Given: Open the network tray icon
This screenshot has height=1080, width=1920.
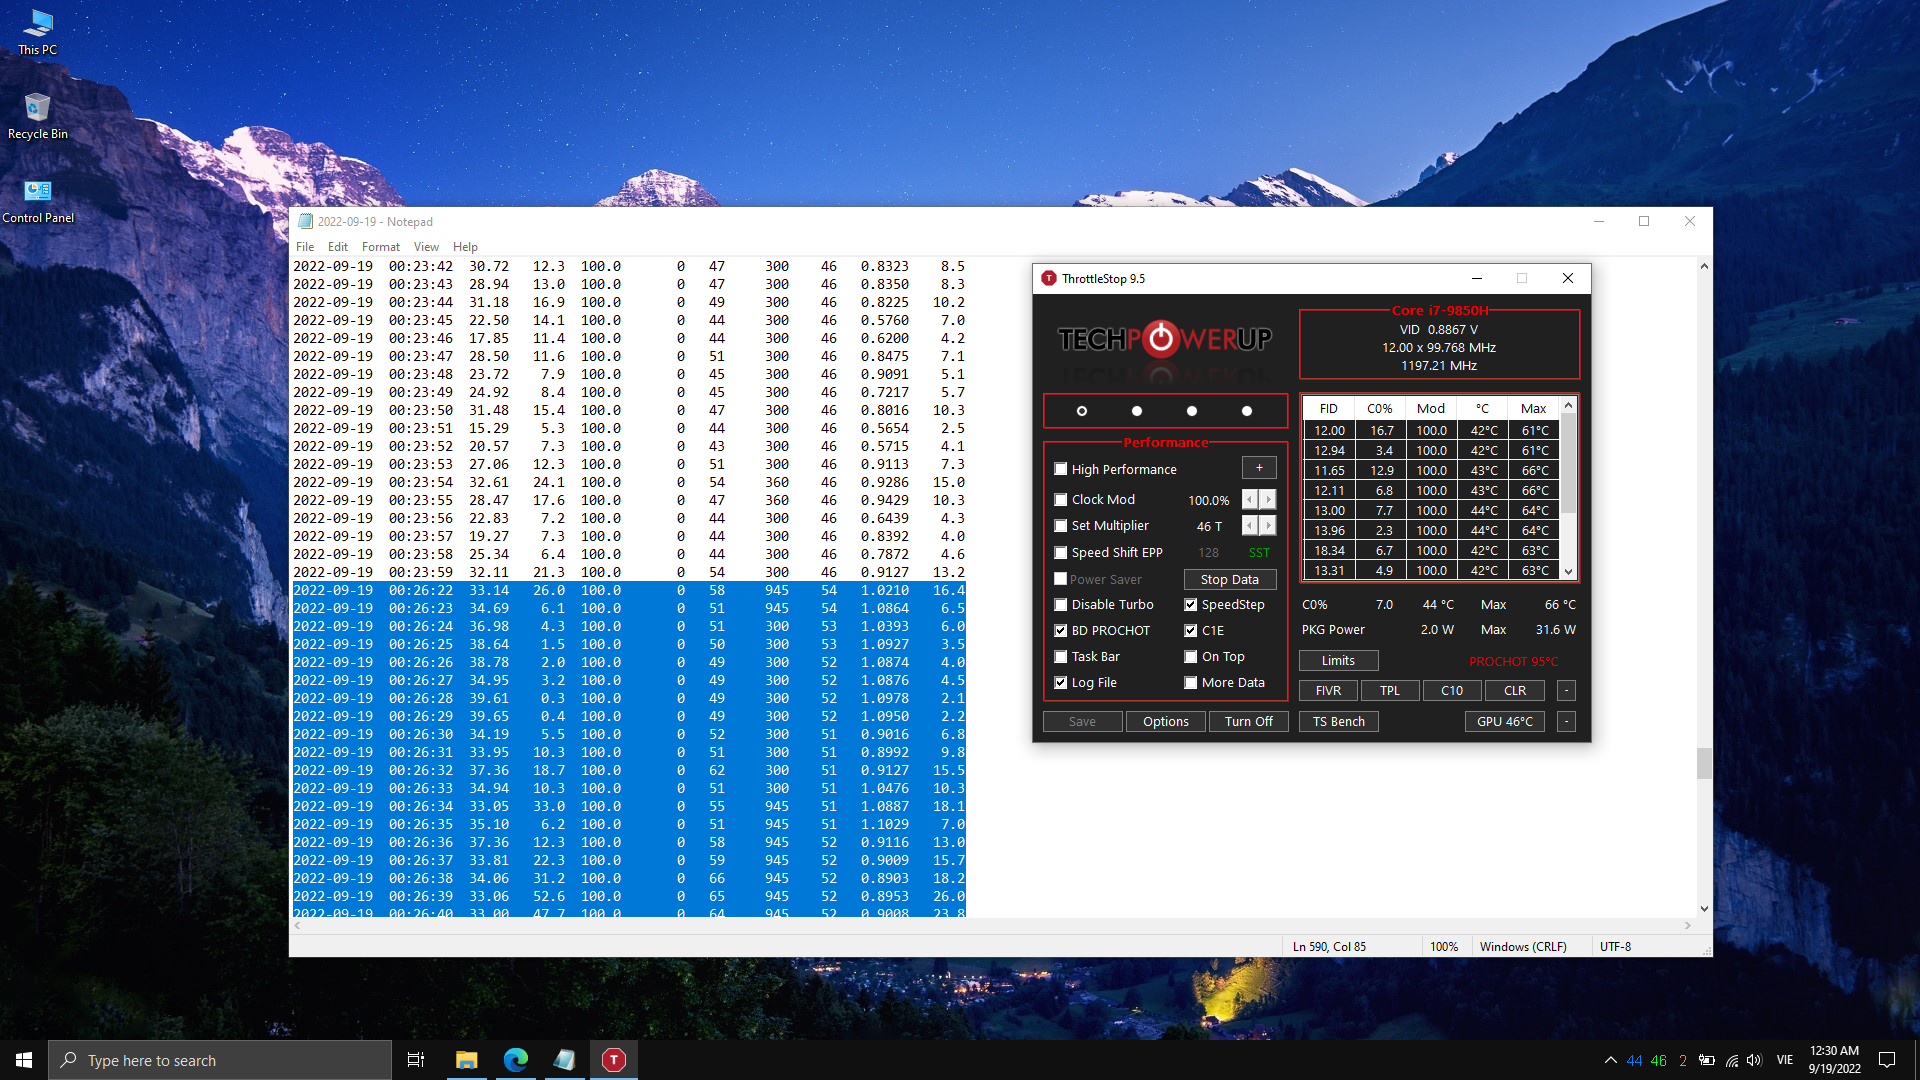Looking at the screenshot, I should coord(1732,1060).
